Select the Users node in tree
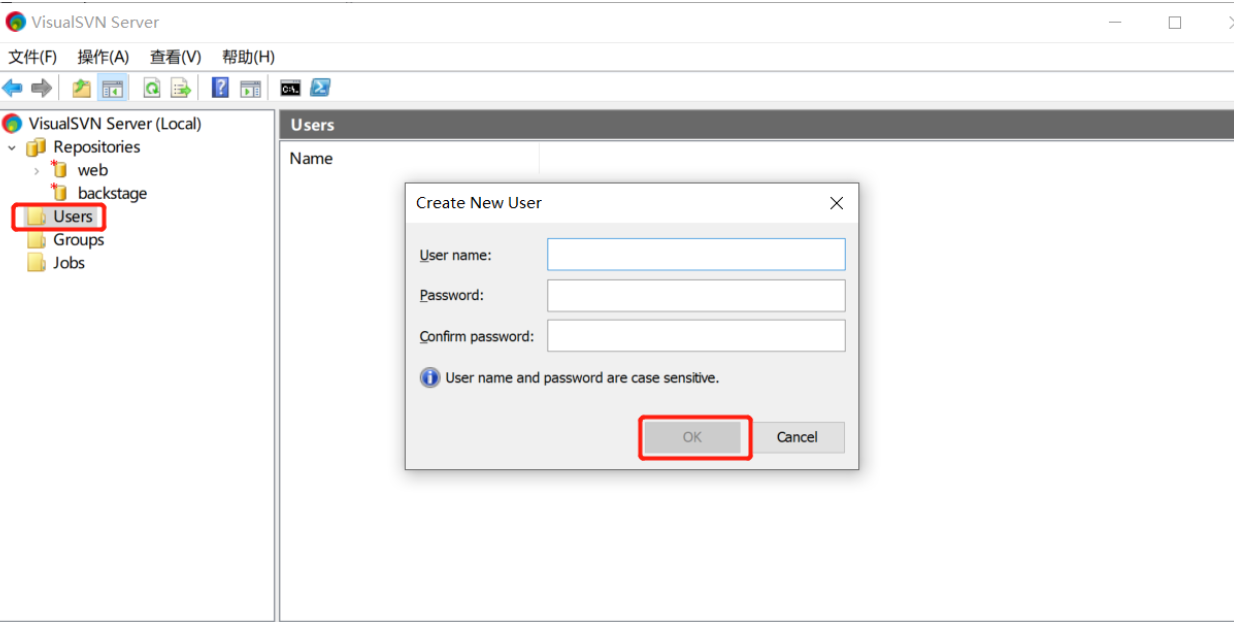The width and height of the screenshot is (1234, 622). (72, 216)
